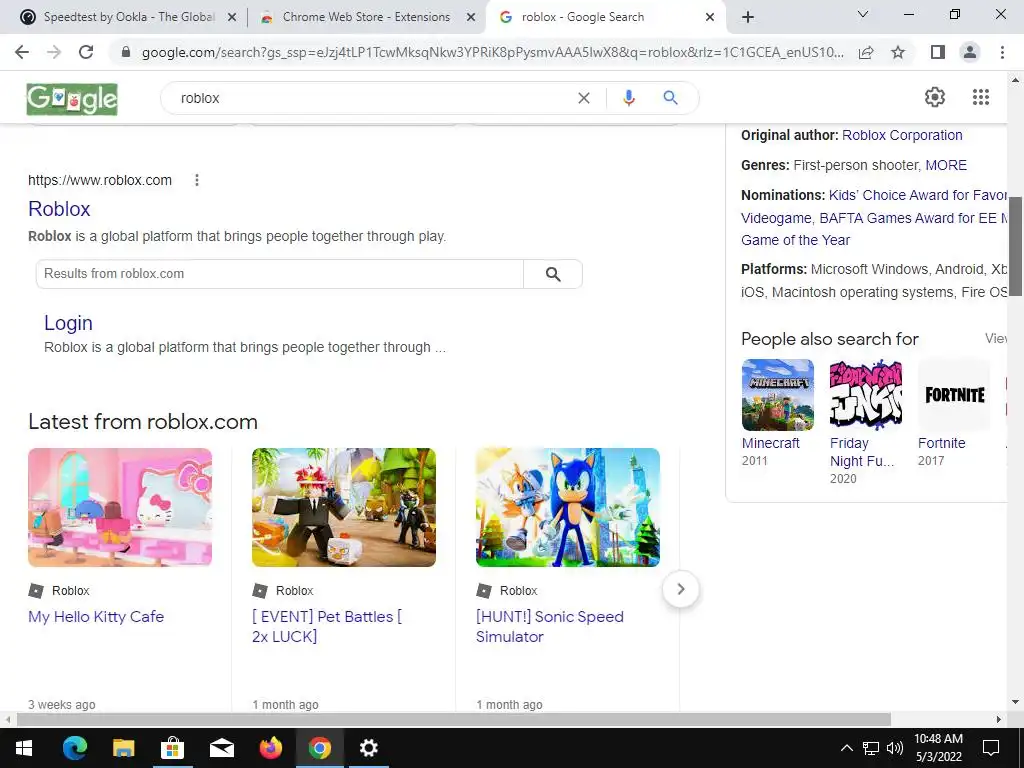Advance the Latest from roblox.com carousel

coord(680,589)
